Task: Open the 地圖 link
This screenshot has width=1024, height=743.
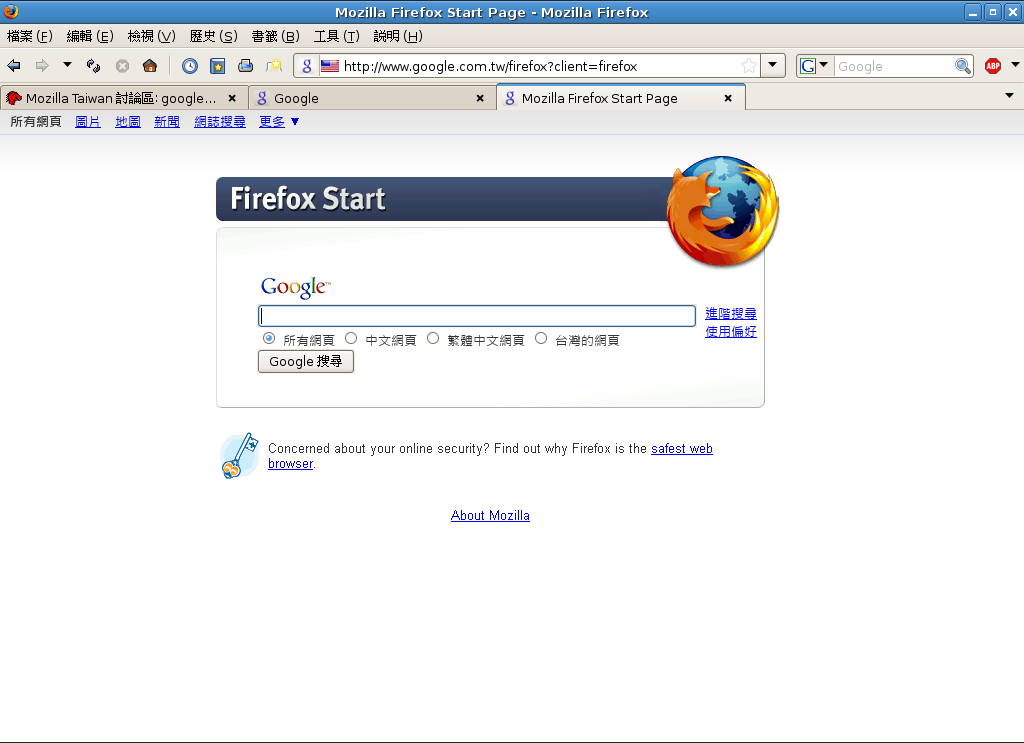Action: pos(128,121)
